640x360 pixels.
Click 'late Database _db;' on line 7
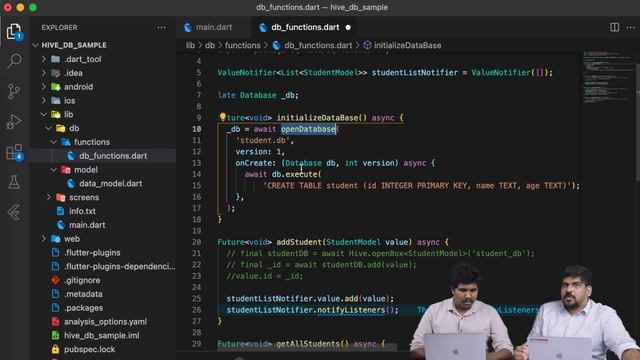coord(258,95)
